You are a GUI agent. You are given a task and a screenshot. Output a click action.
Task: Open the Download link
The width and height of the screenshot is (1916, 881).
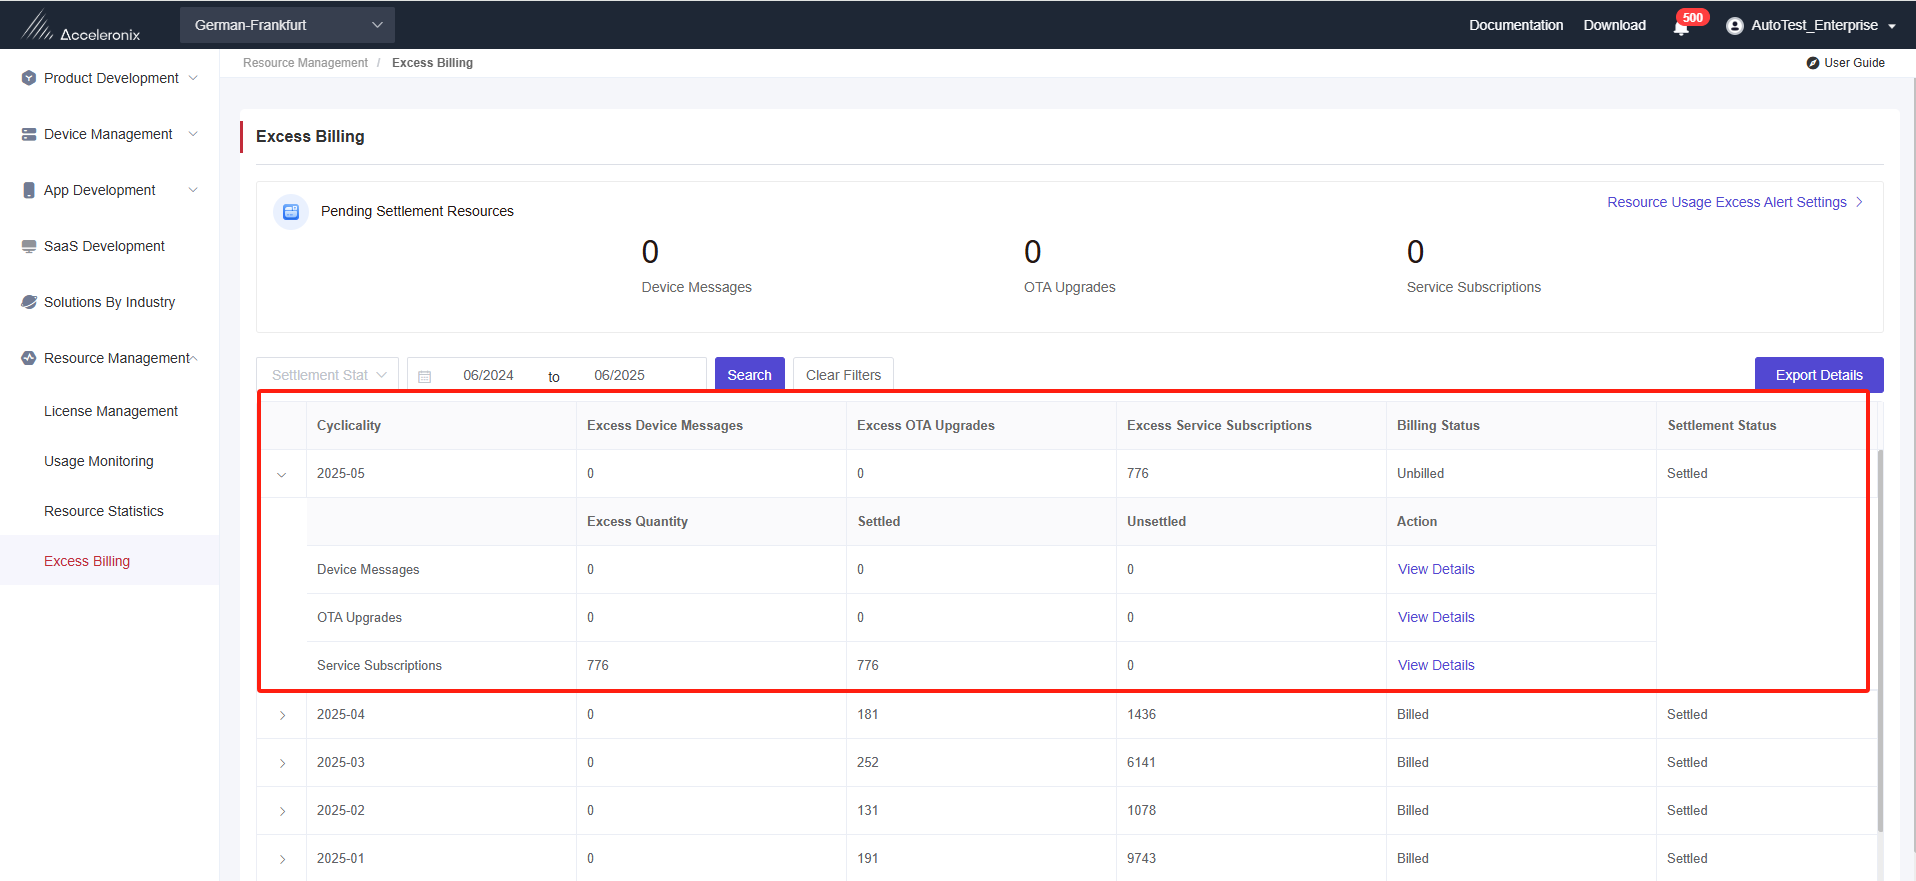click(x=1614, y=25)
